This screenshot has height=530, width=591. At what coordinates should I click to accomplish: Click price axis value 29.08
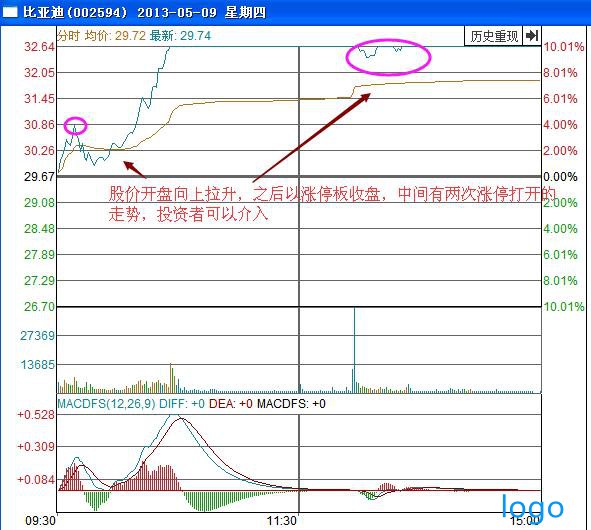coord(39,203)
